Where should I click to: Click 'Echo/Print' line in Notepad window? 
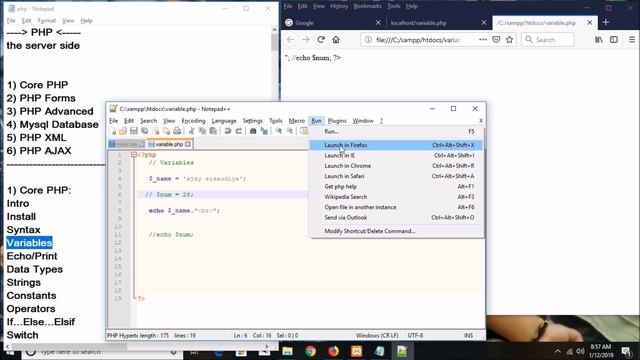32,256
